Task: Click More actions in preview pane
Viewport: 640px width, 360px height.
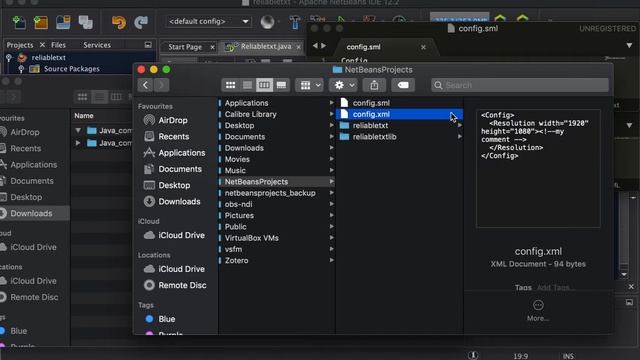Action: pos(538,310)
